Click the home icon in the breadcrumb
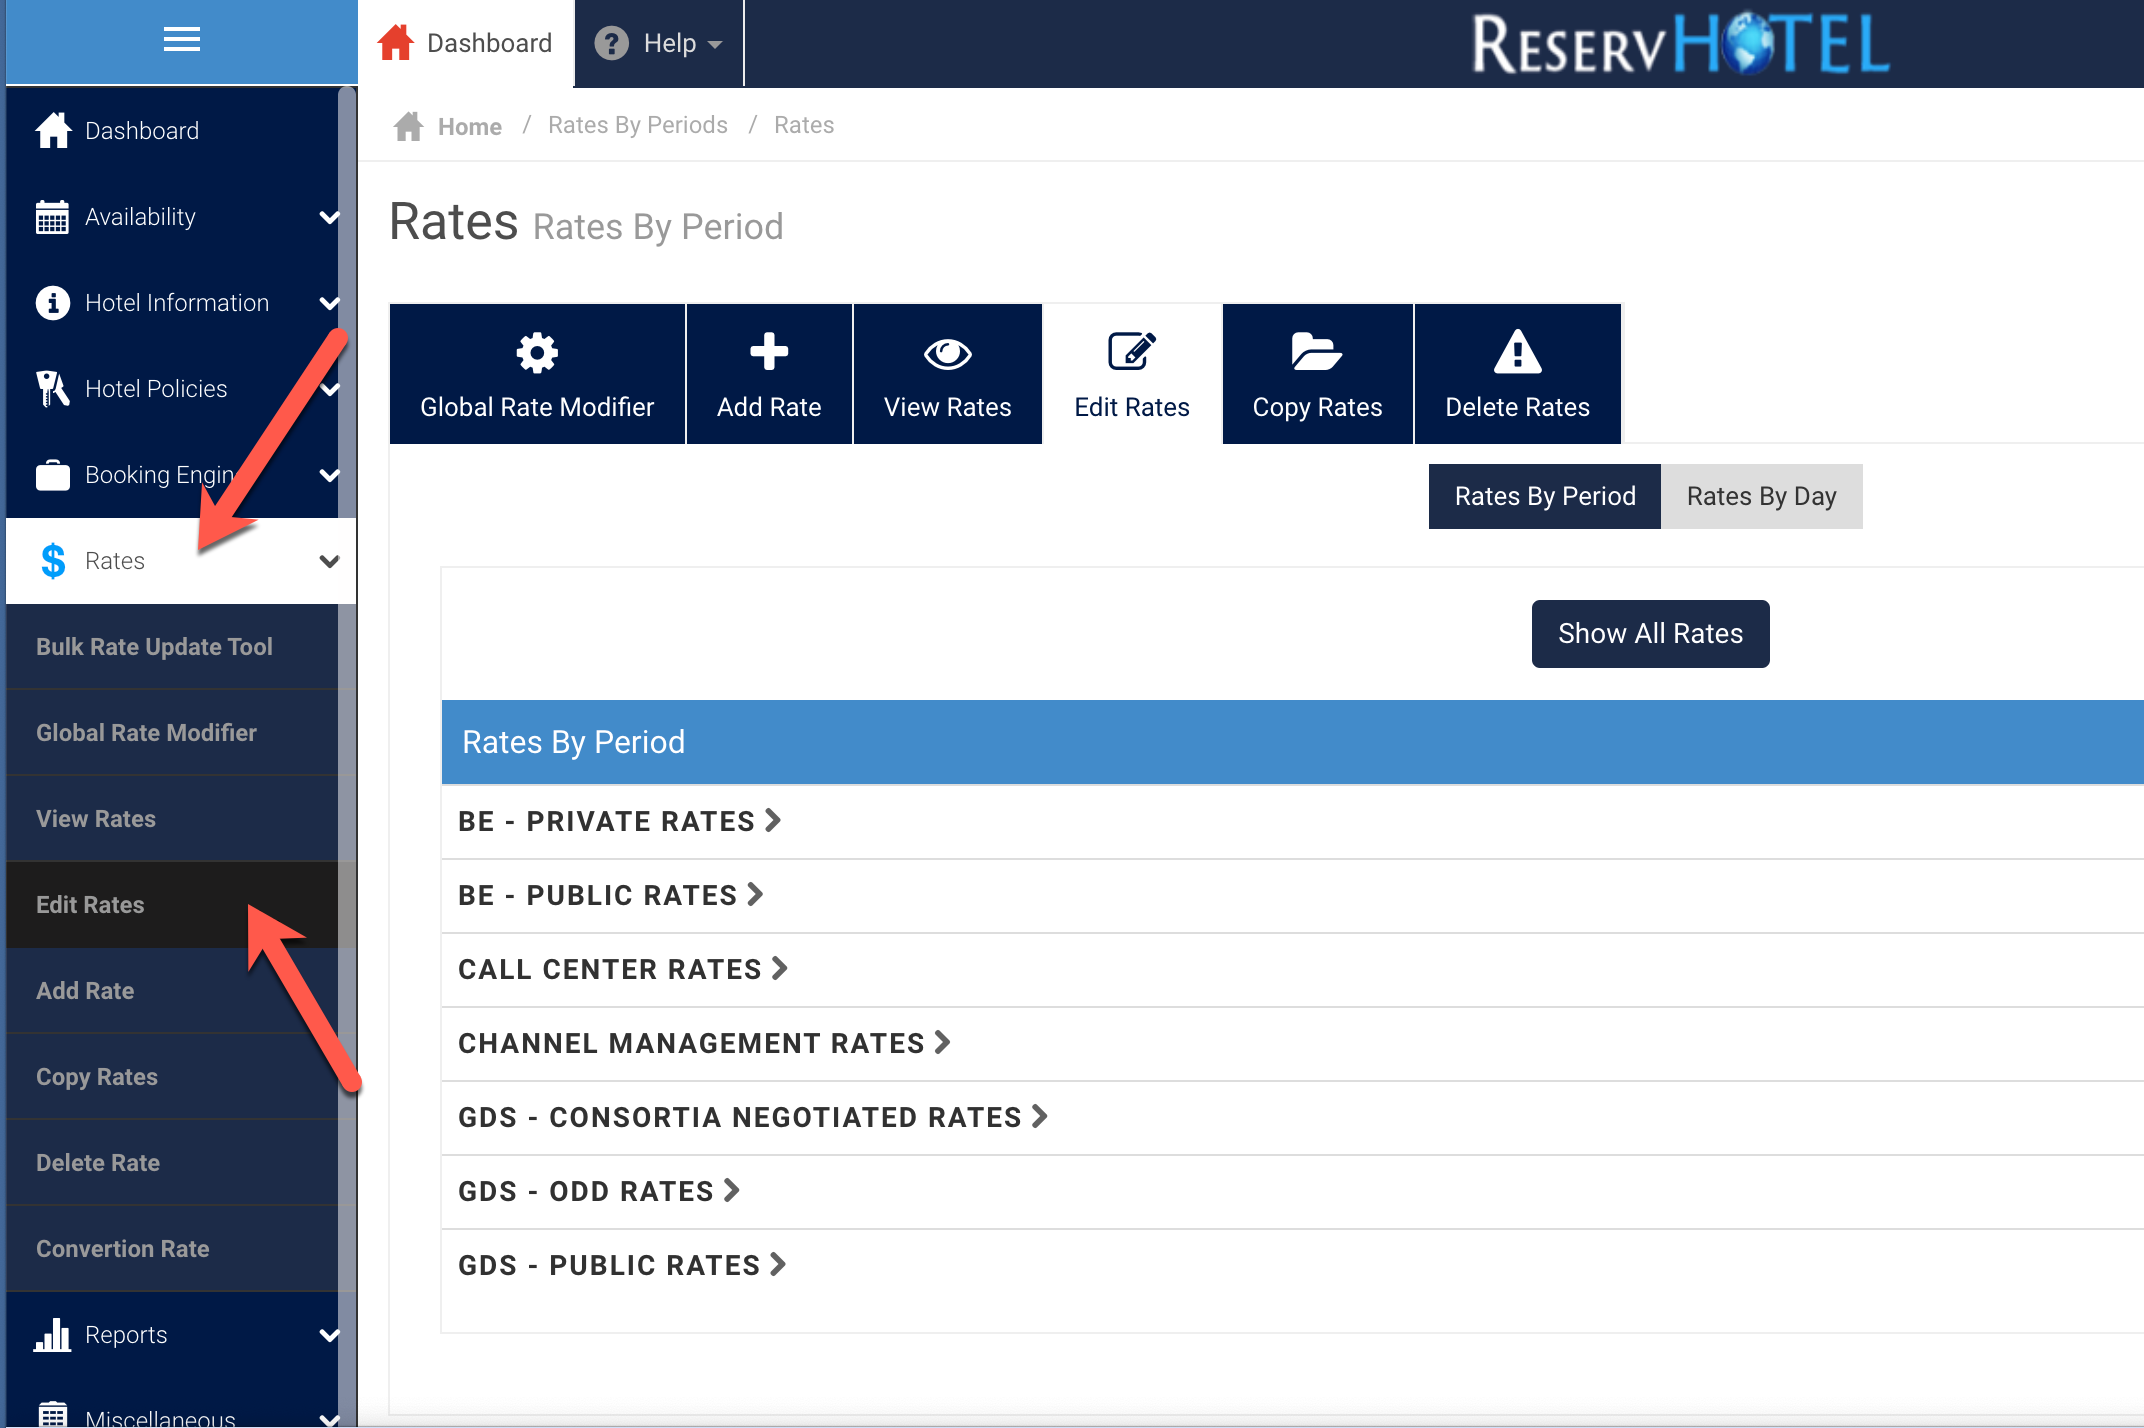The height and width of the screenshot is (1428, 2144). [408, 126]
